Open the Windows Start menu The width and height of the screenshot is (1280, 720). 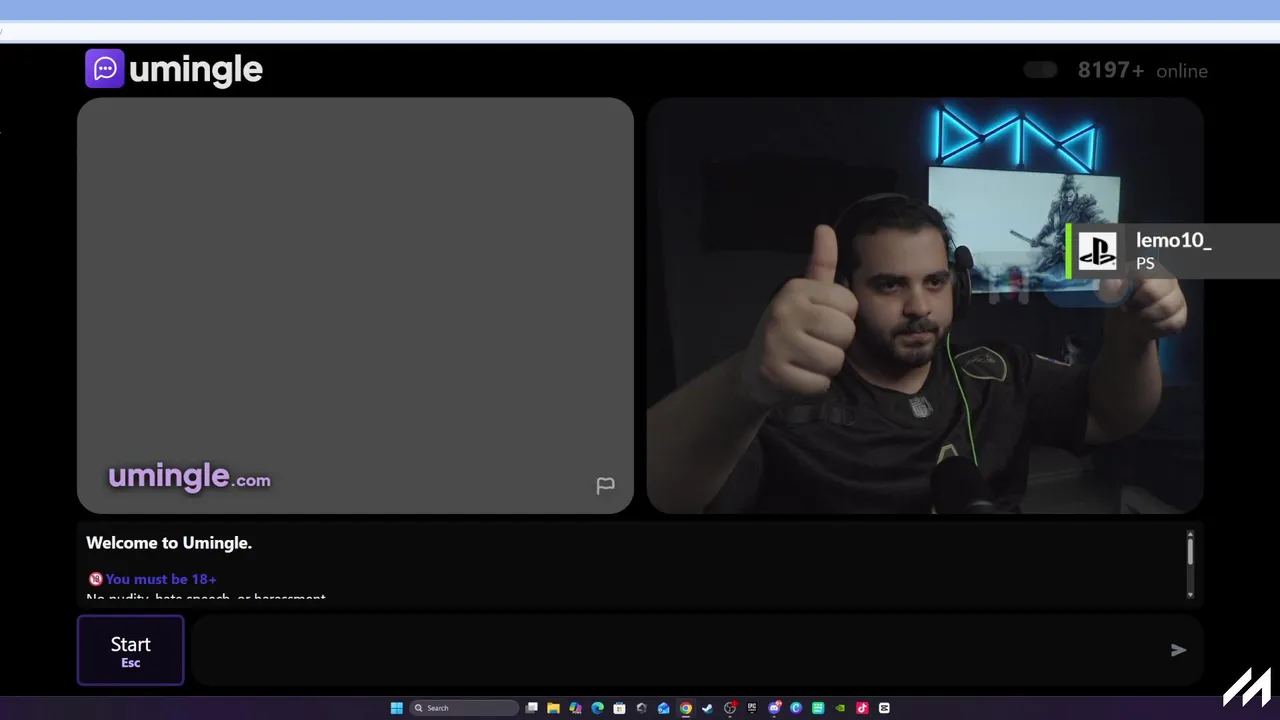point(397,708)
